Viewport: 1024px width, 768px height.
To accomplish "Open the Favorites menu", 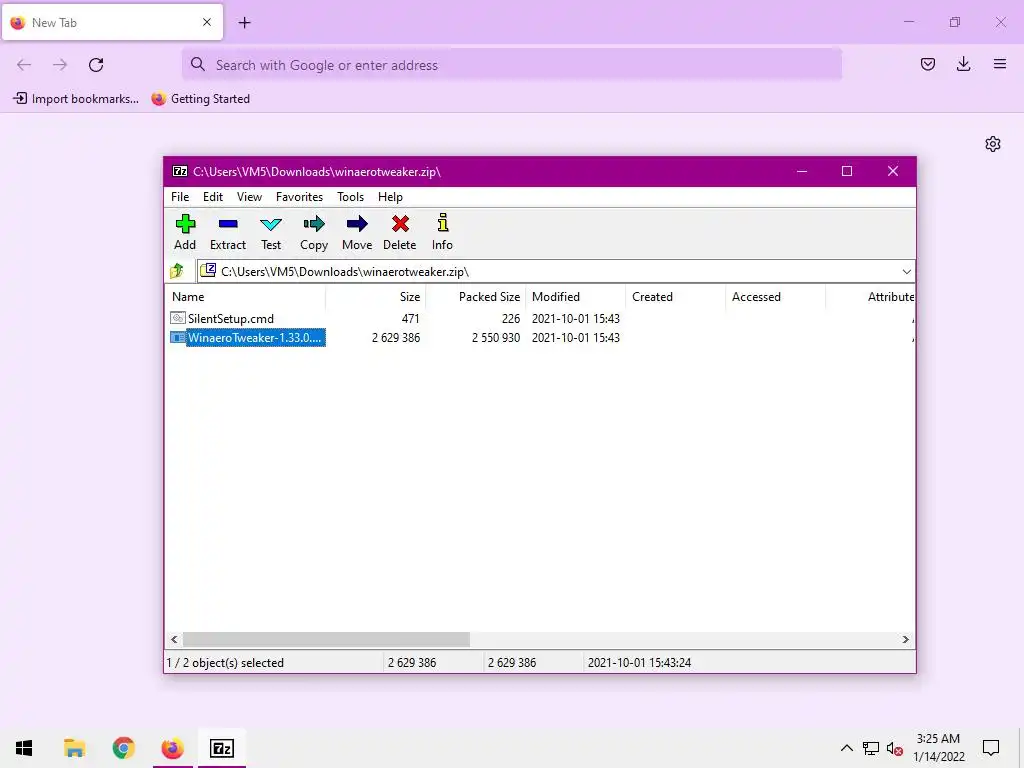I will click(299, 197).
